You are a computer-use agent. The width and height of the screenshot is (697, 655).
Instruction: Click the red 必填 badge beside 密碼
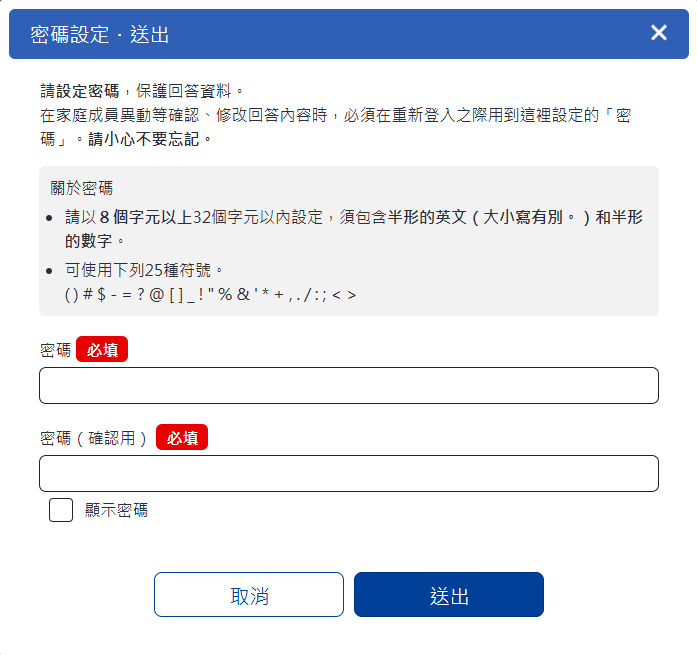pyautogui.click(x=102, y=350)
